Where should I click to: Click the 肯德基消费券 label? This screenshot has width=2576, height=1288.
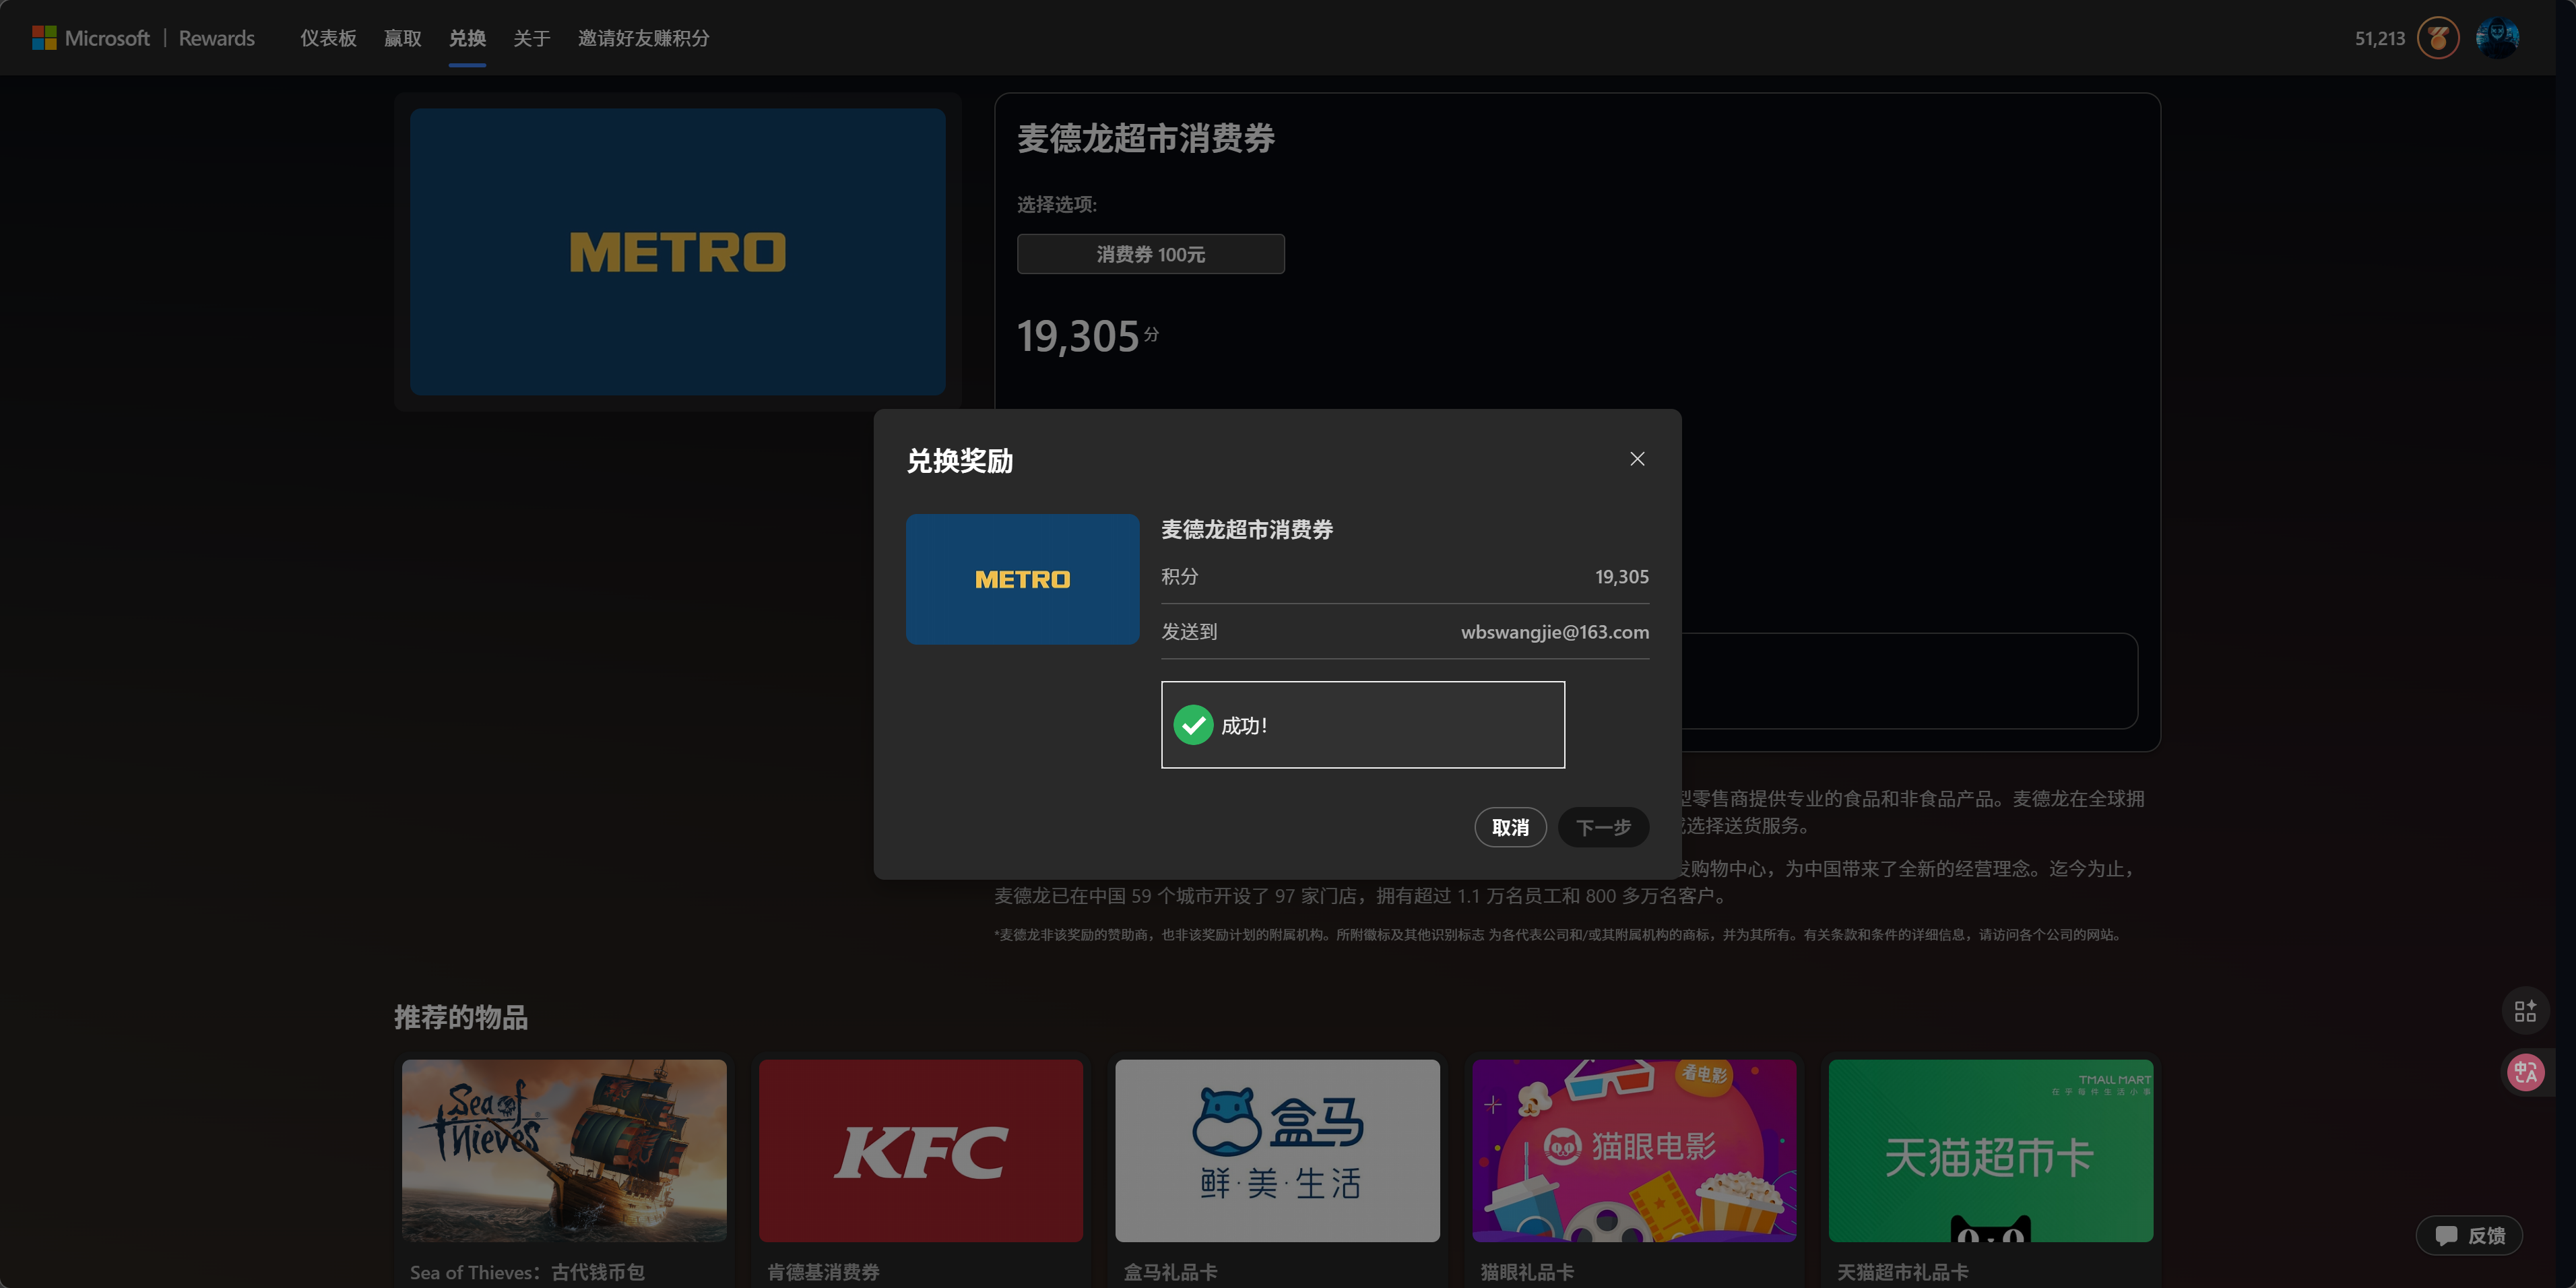(823, 1272)
